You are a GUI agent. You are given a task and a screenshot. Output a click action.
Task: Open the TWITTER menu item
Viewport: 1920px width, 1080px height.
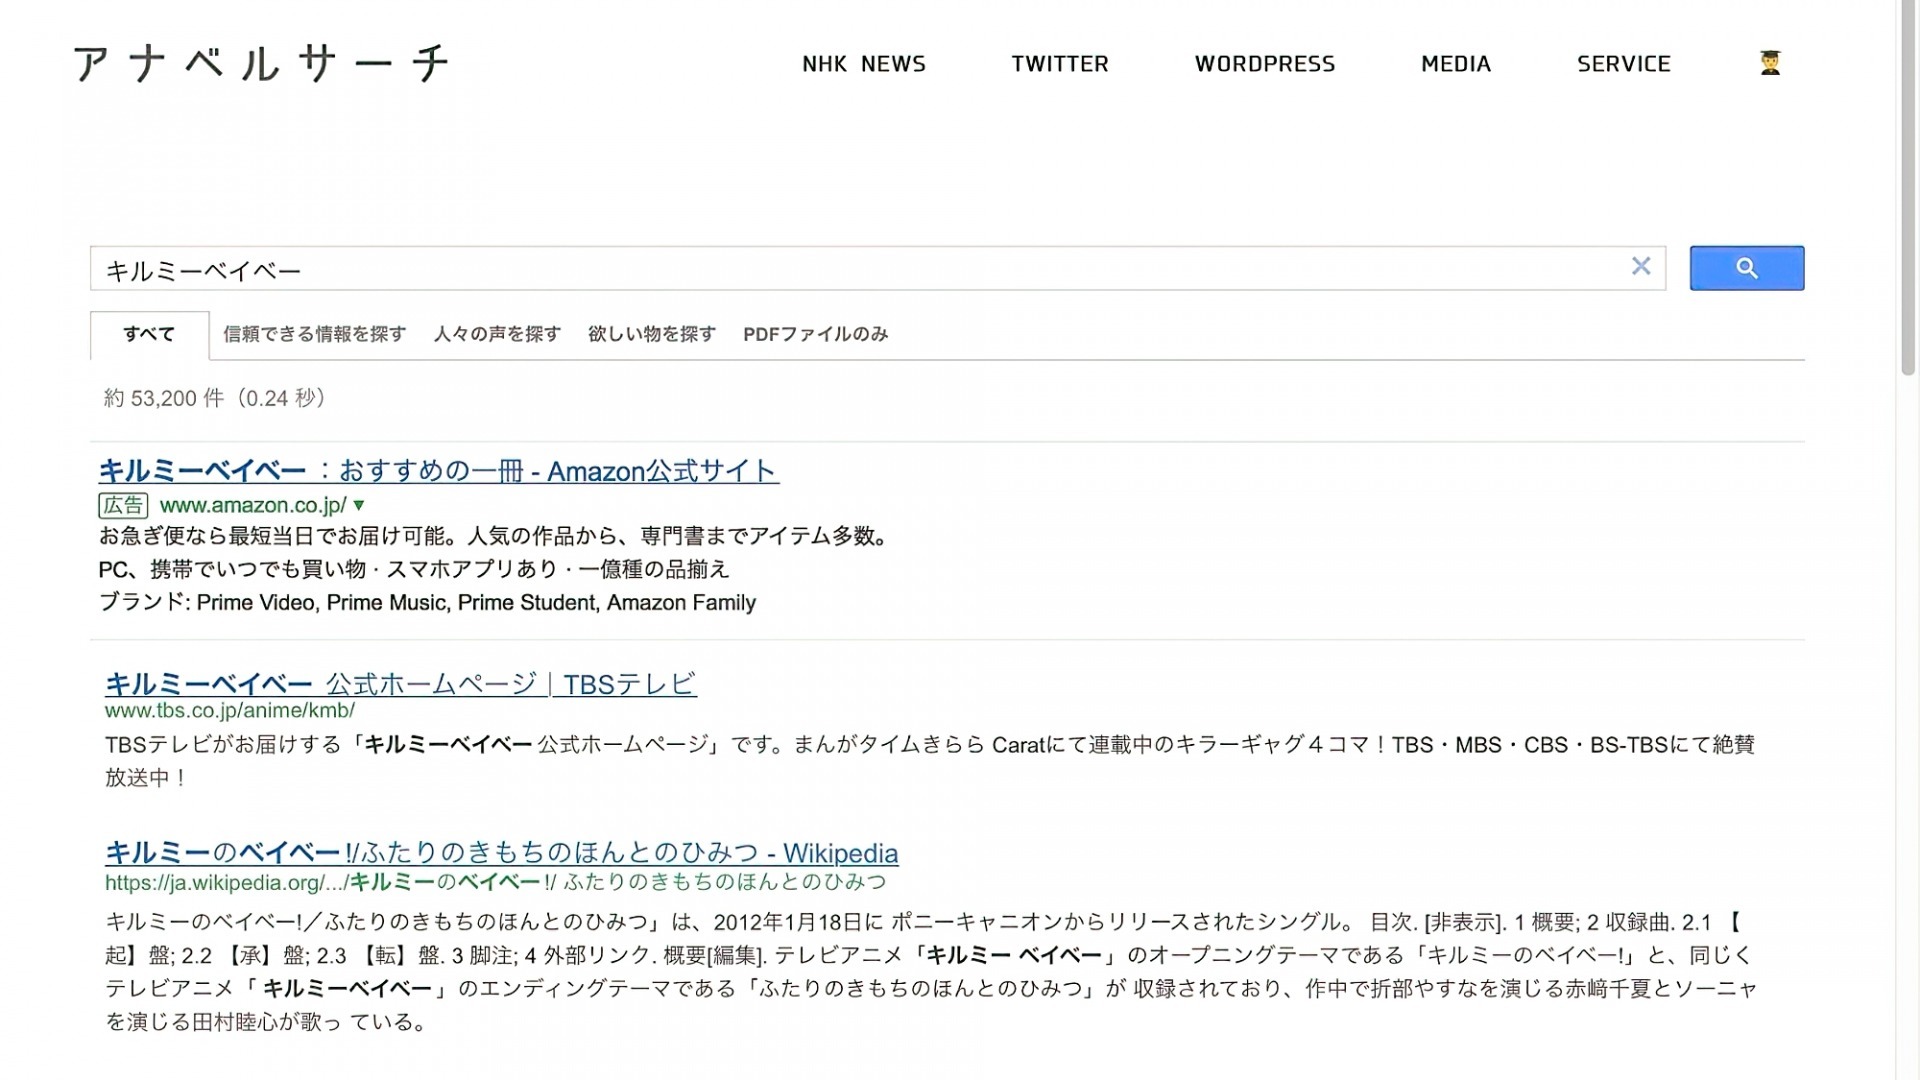[1060, 64]
